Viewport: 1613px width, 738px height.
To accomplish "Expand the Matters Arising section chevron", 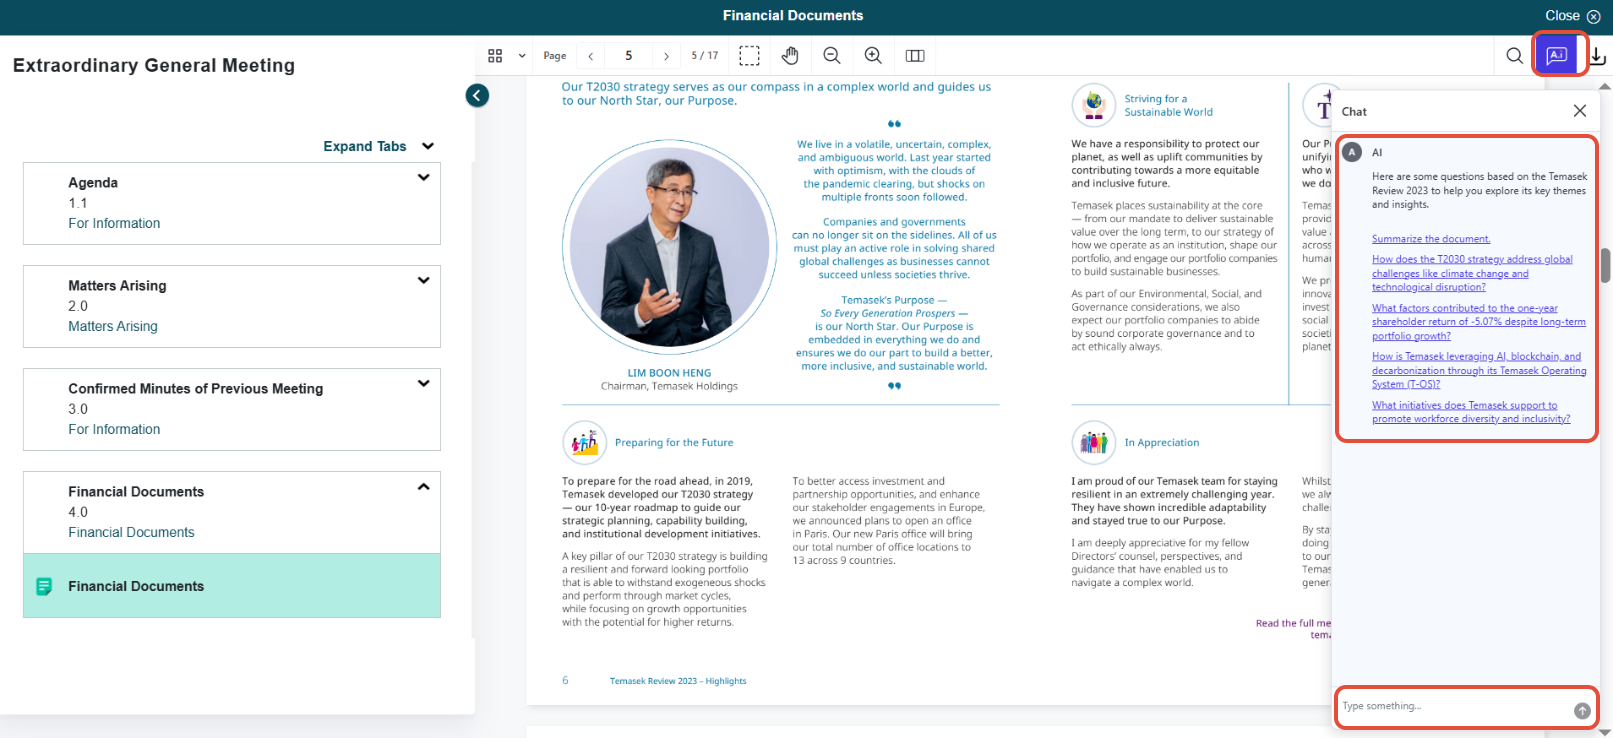I will pos(424,280).
